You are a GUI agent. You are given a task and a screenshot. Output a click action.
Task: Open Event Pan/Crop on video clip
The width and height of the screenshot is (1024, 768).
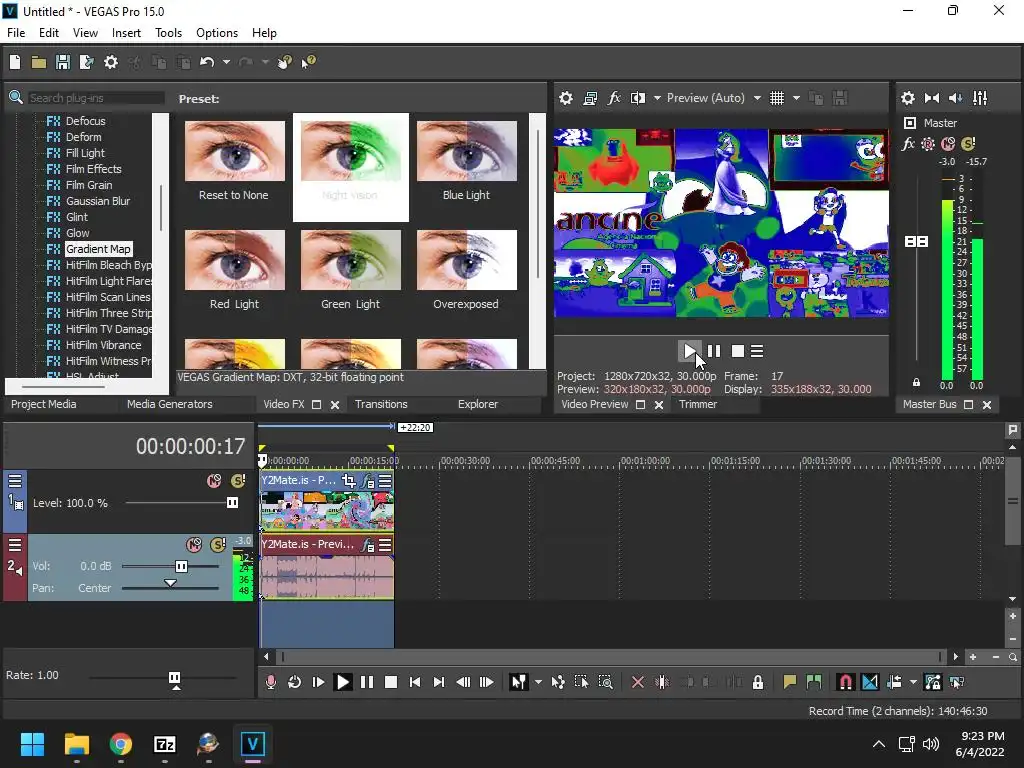349,481
